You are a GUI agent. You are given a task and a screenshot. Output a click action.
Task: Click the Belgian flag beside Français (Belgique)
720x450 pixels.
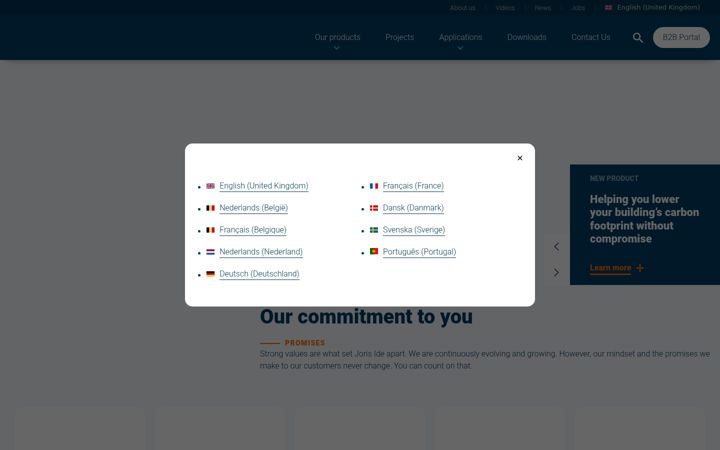[x=210, y=230]
